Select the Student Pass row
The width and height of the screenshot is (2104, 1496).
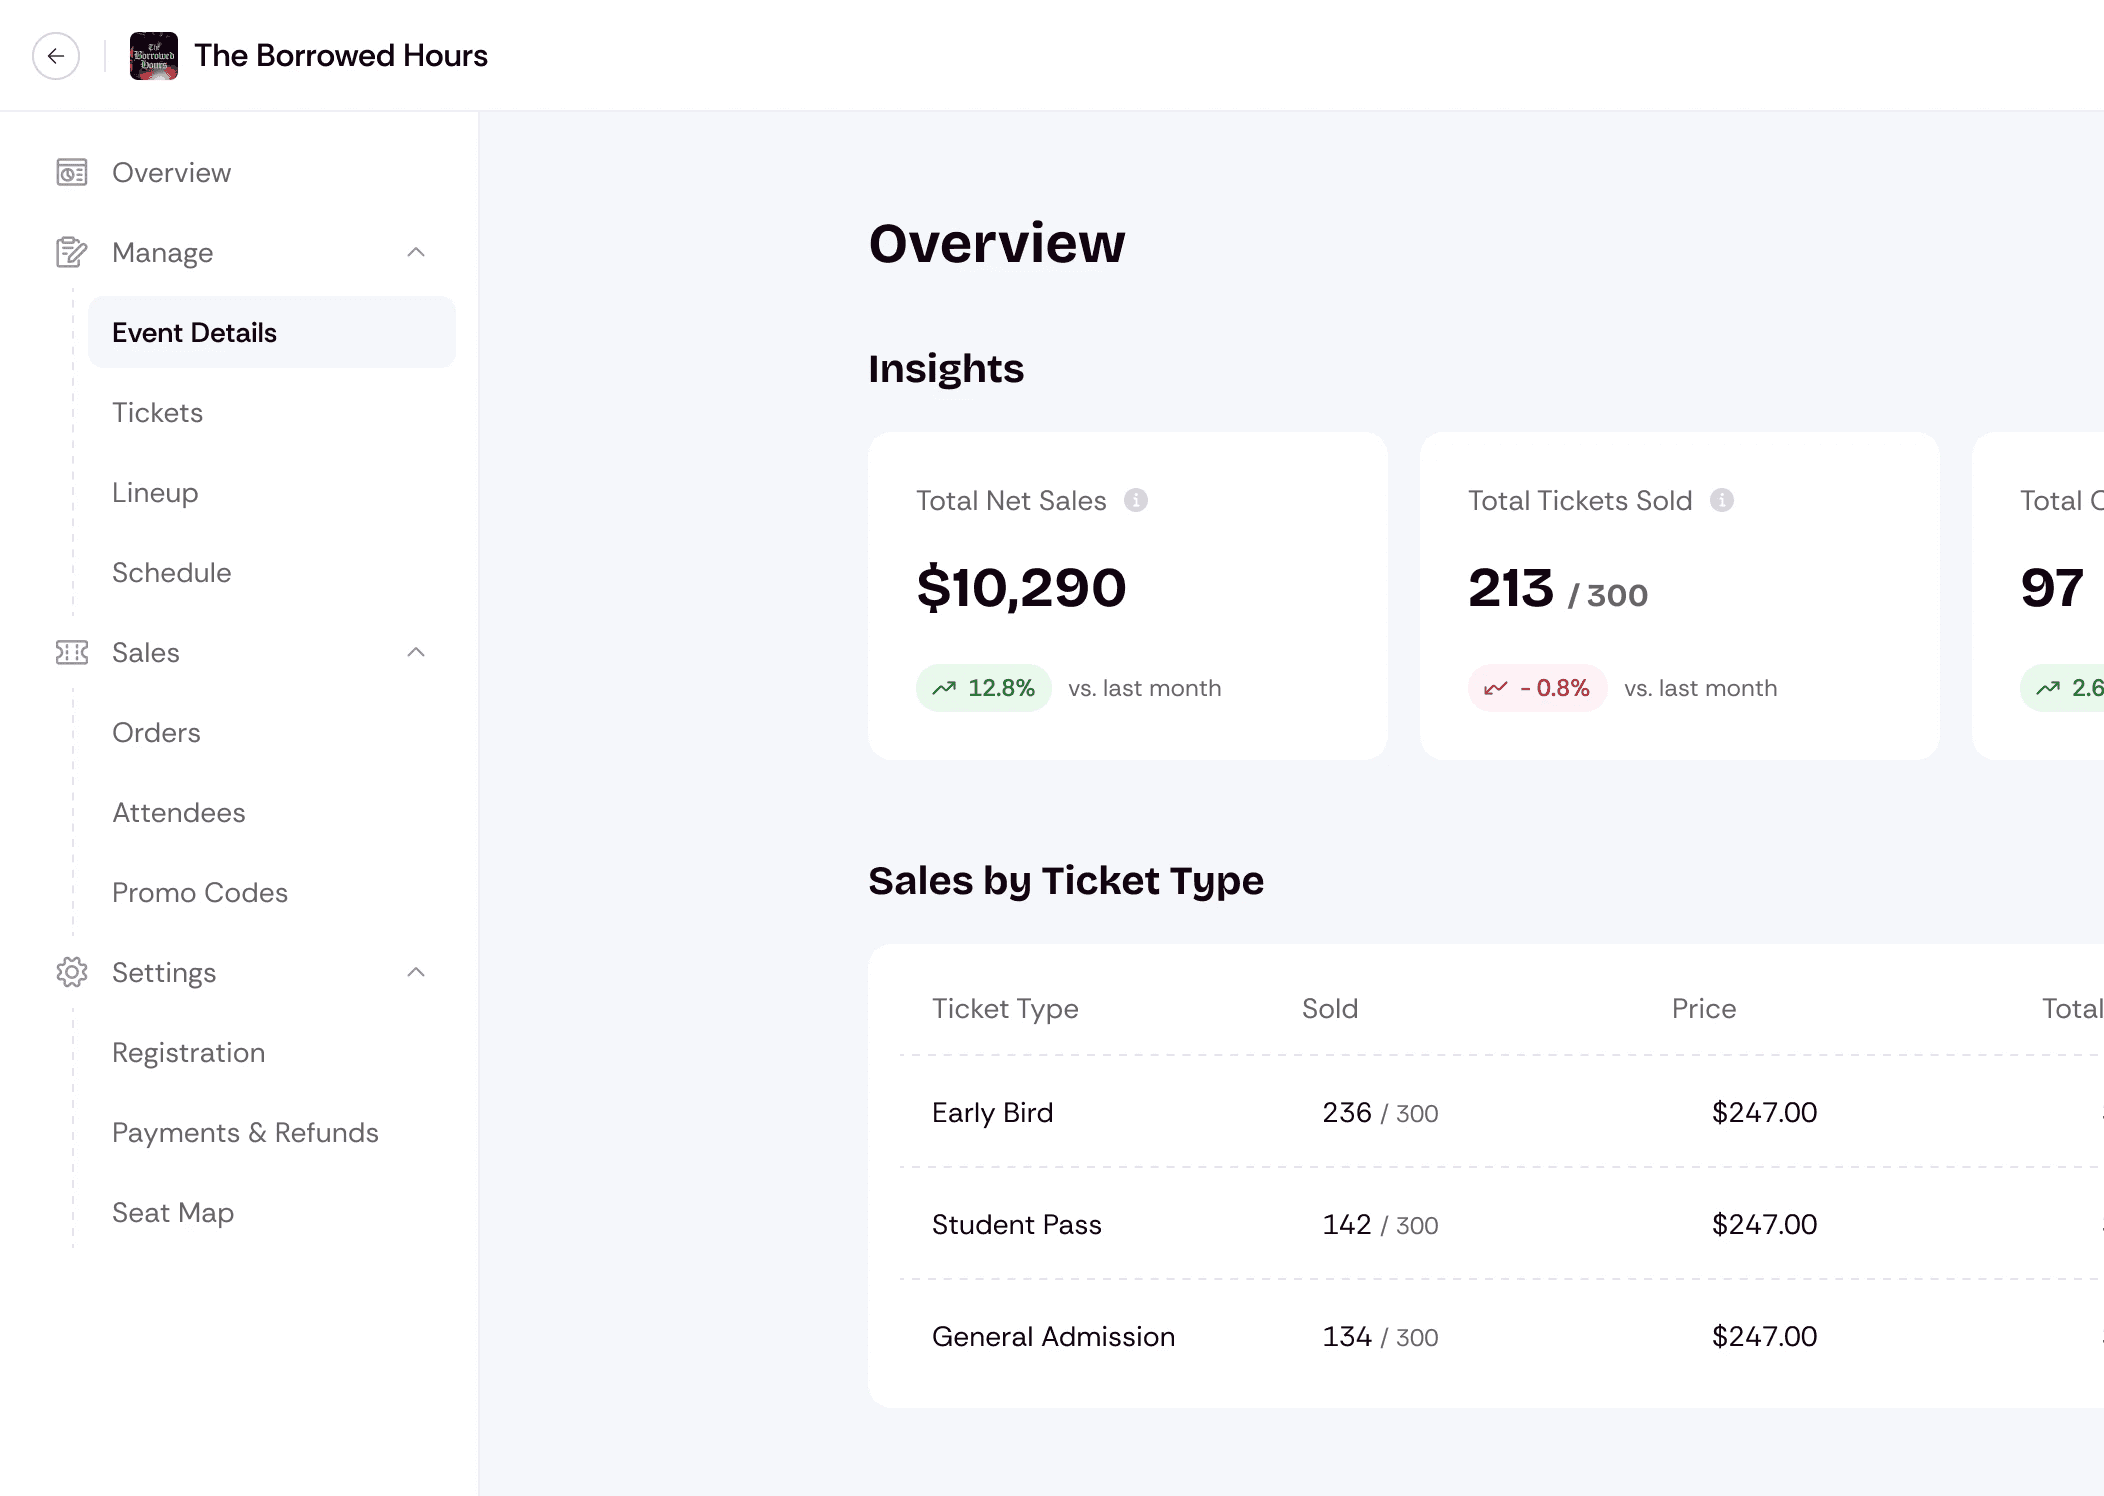[x=1500, y=1224]
